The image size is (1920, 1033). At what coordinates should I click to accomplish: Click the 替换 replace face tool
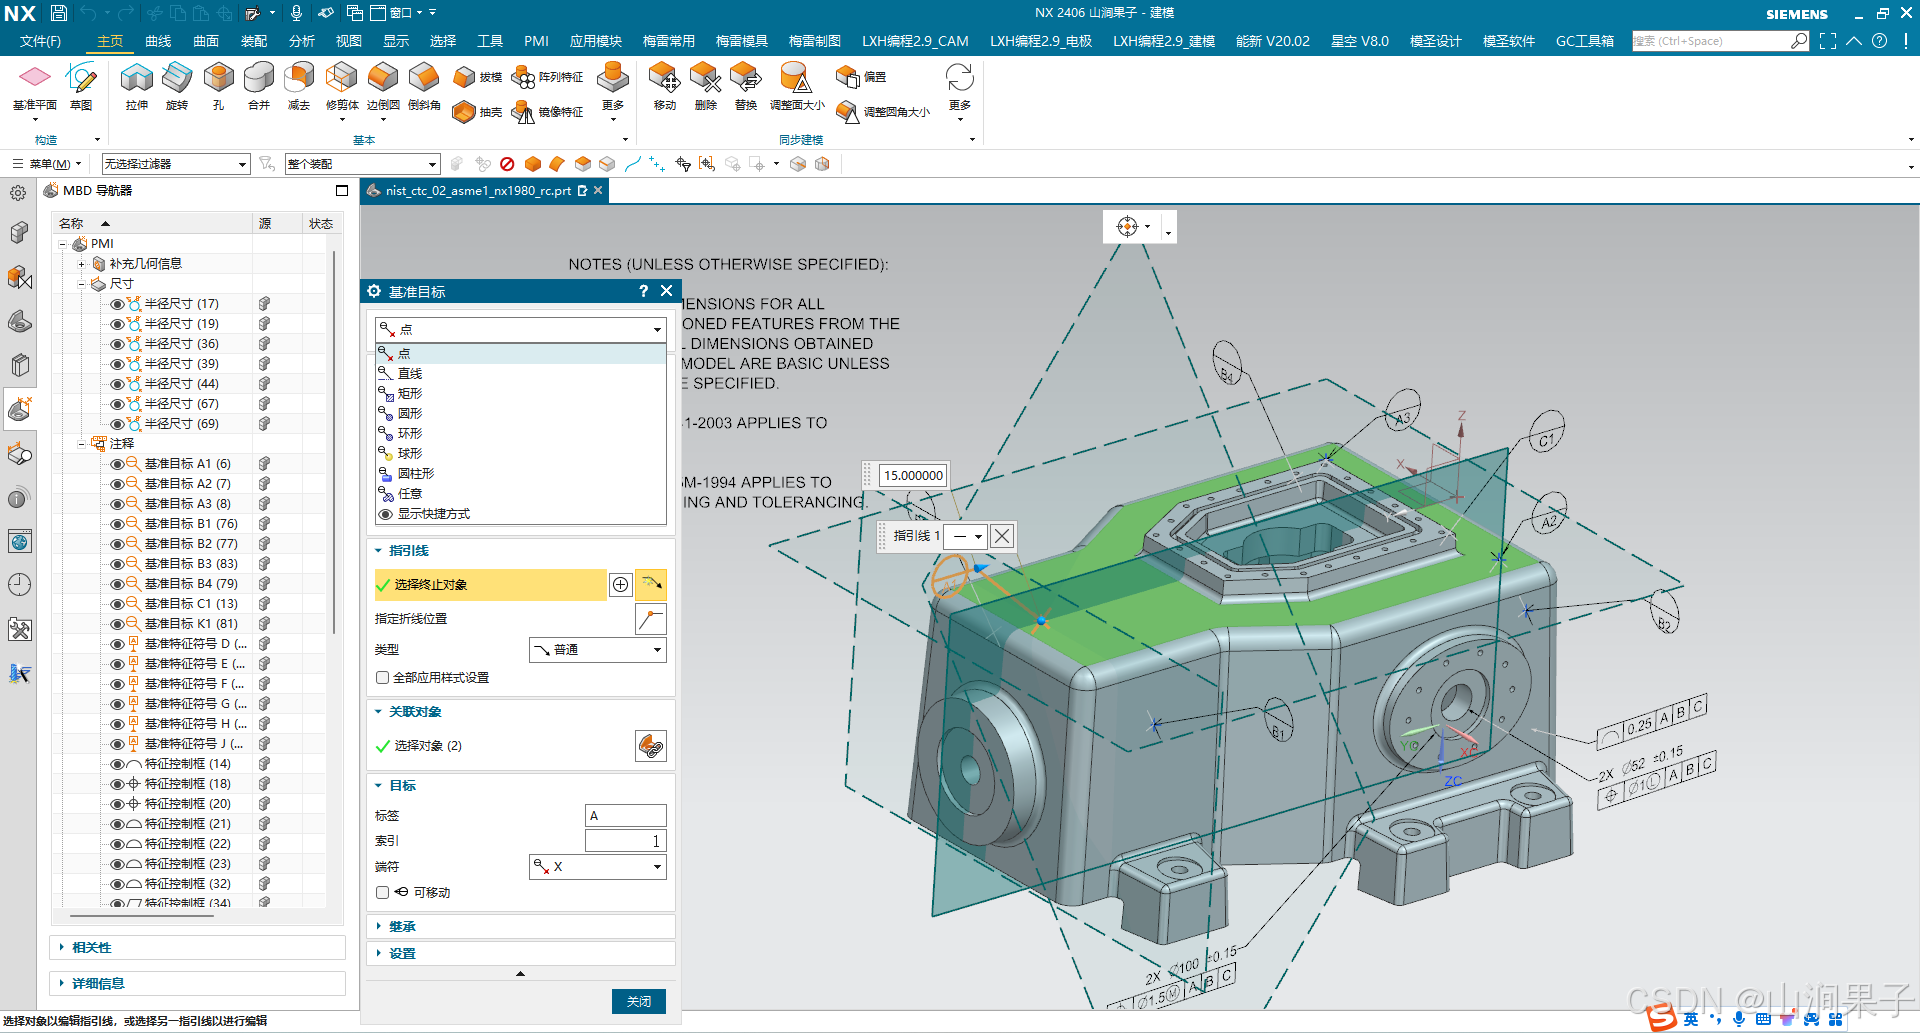(x=745, y=87)
